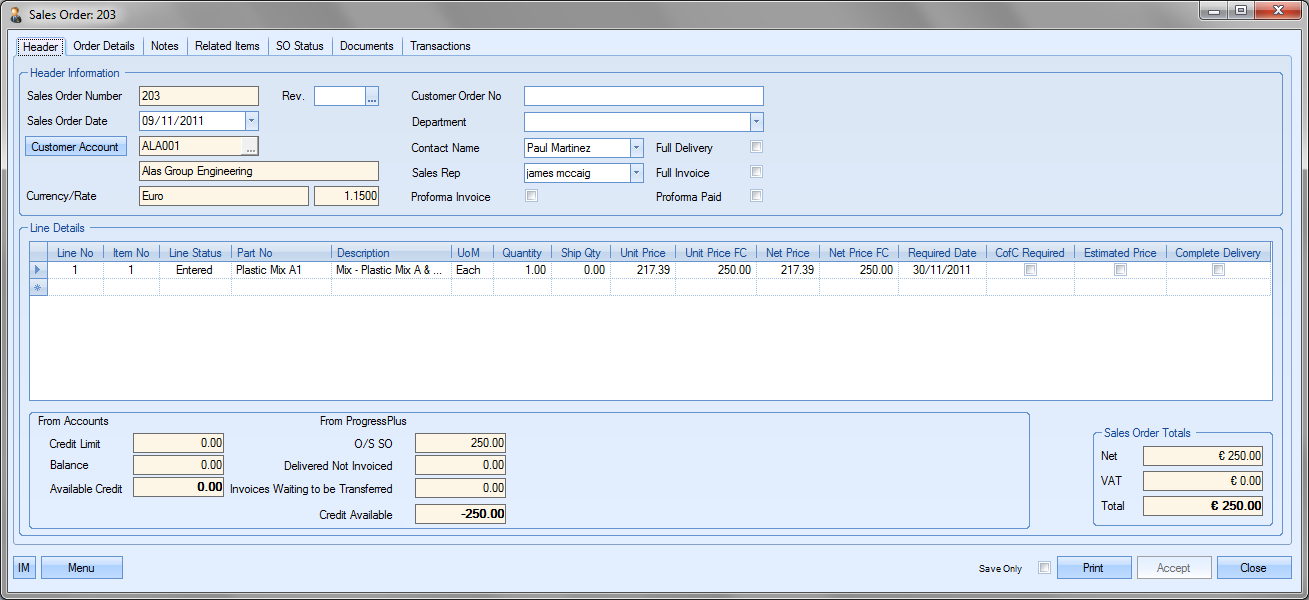Open the Contact Name dropdown

click(636, 148)
